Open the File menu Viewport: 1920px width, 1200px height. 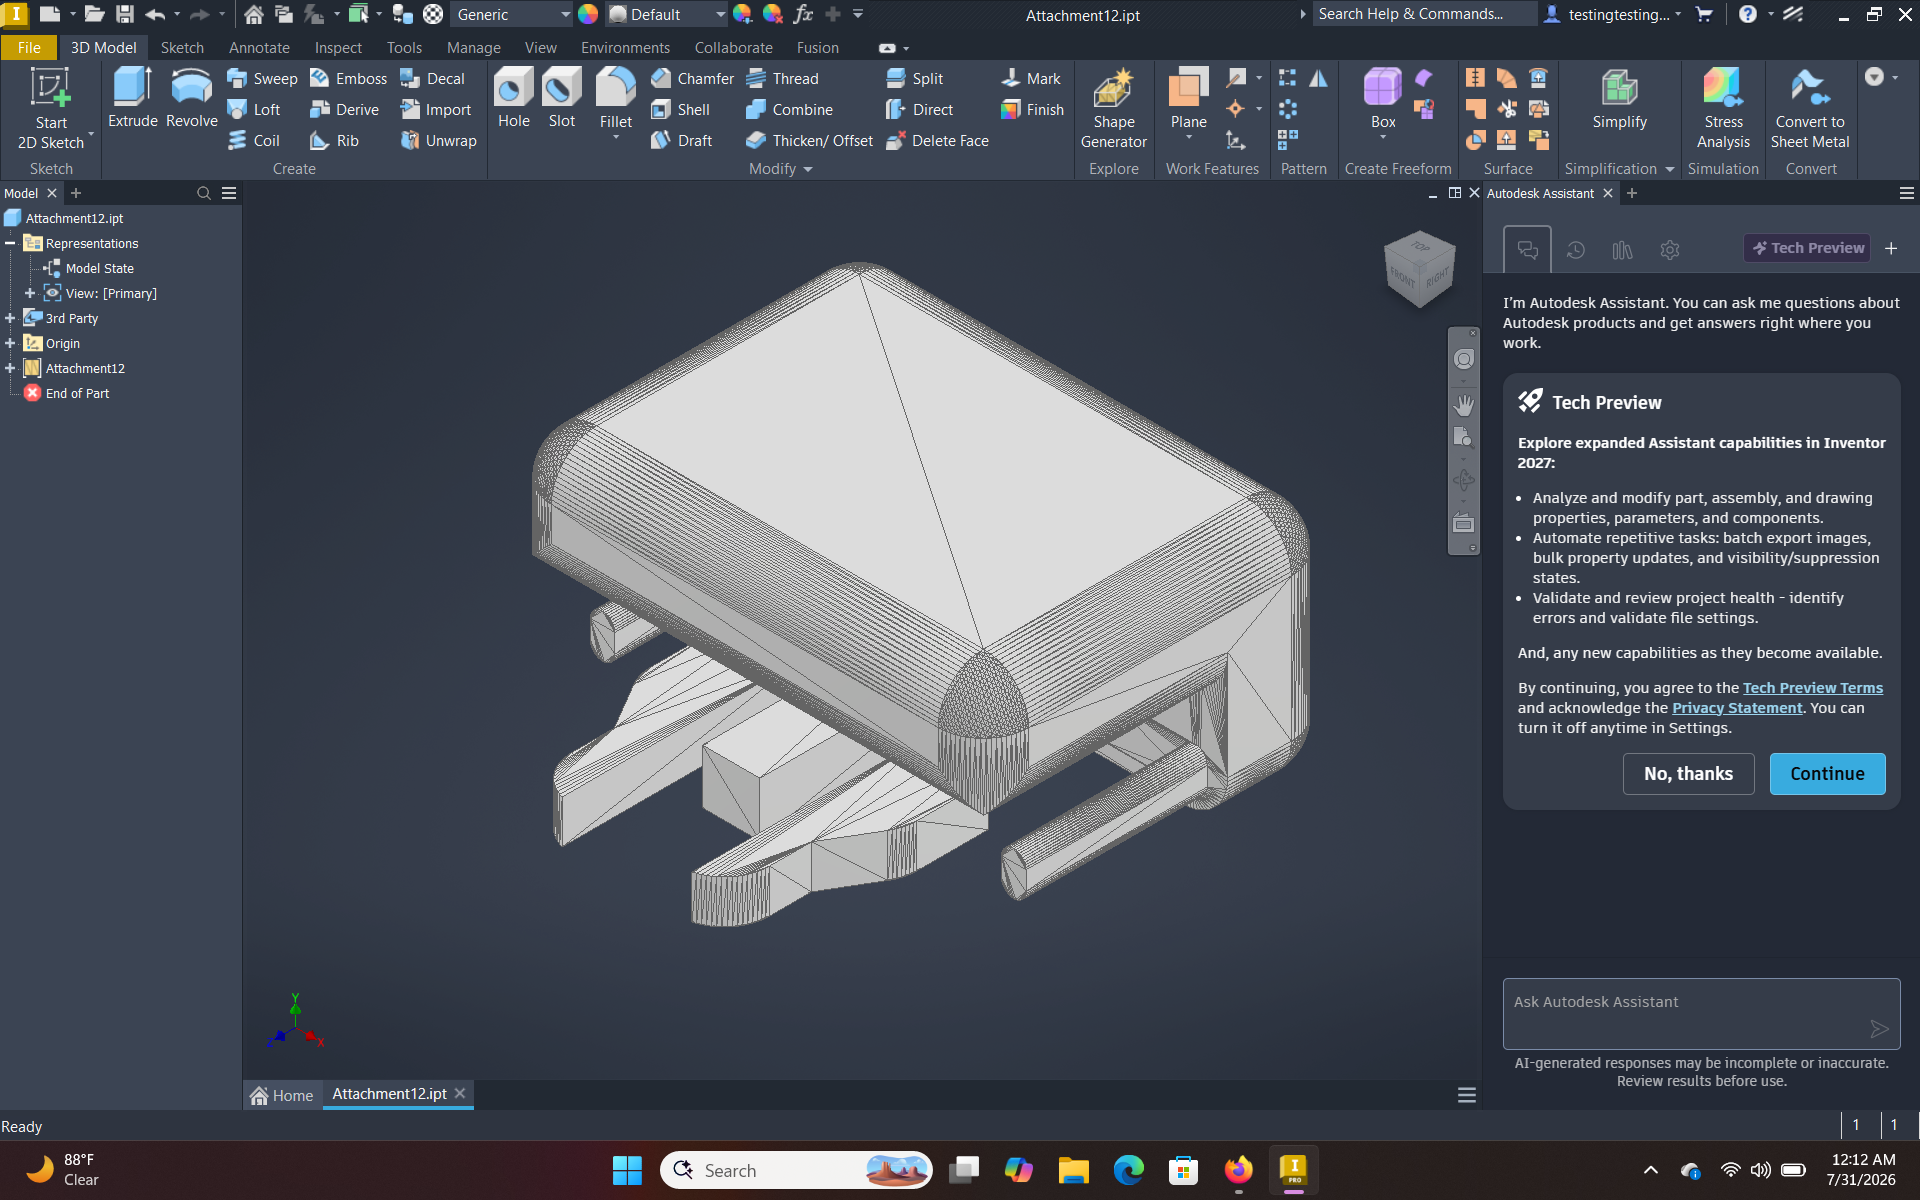tap(29, 47)
